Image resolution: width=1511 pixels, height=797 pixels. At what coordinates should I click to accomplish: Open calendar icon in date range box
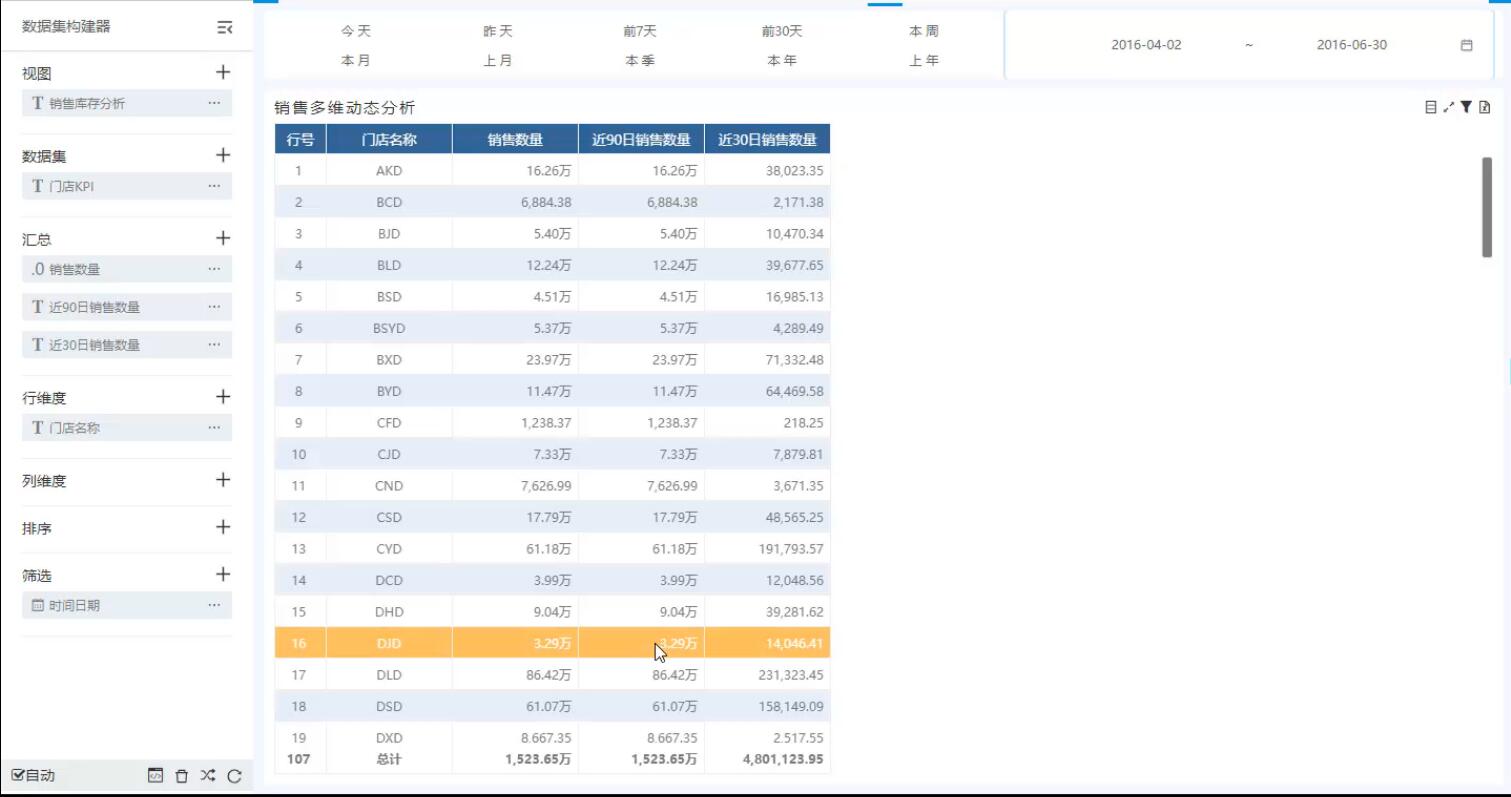[x=1466, y=45]
